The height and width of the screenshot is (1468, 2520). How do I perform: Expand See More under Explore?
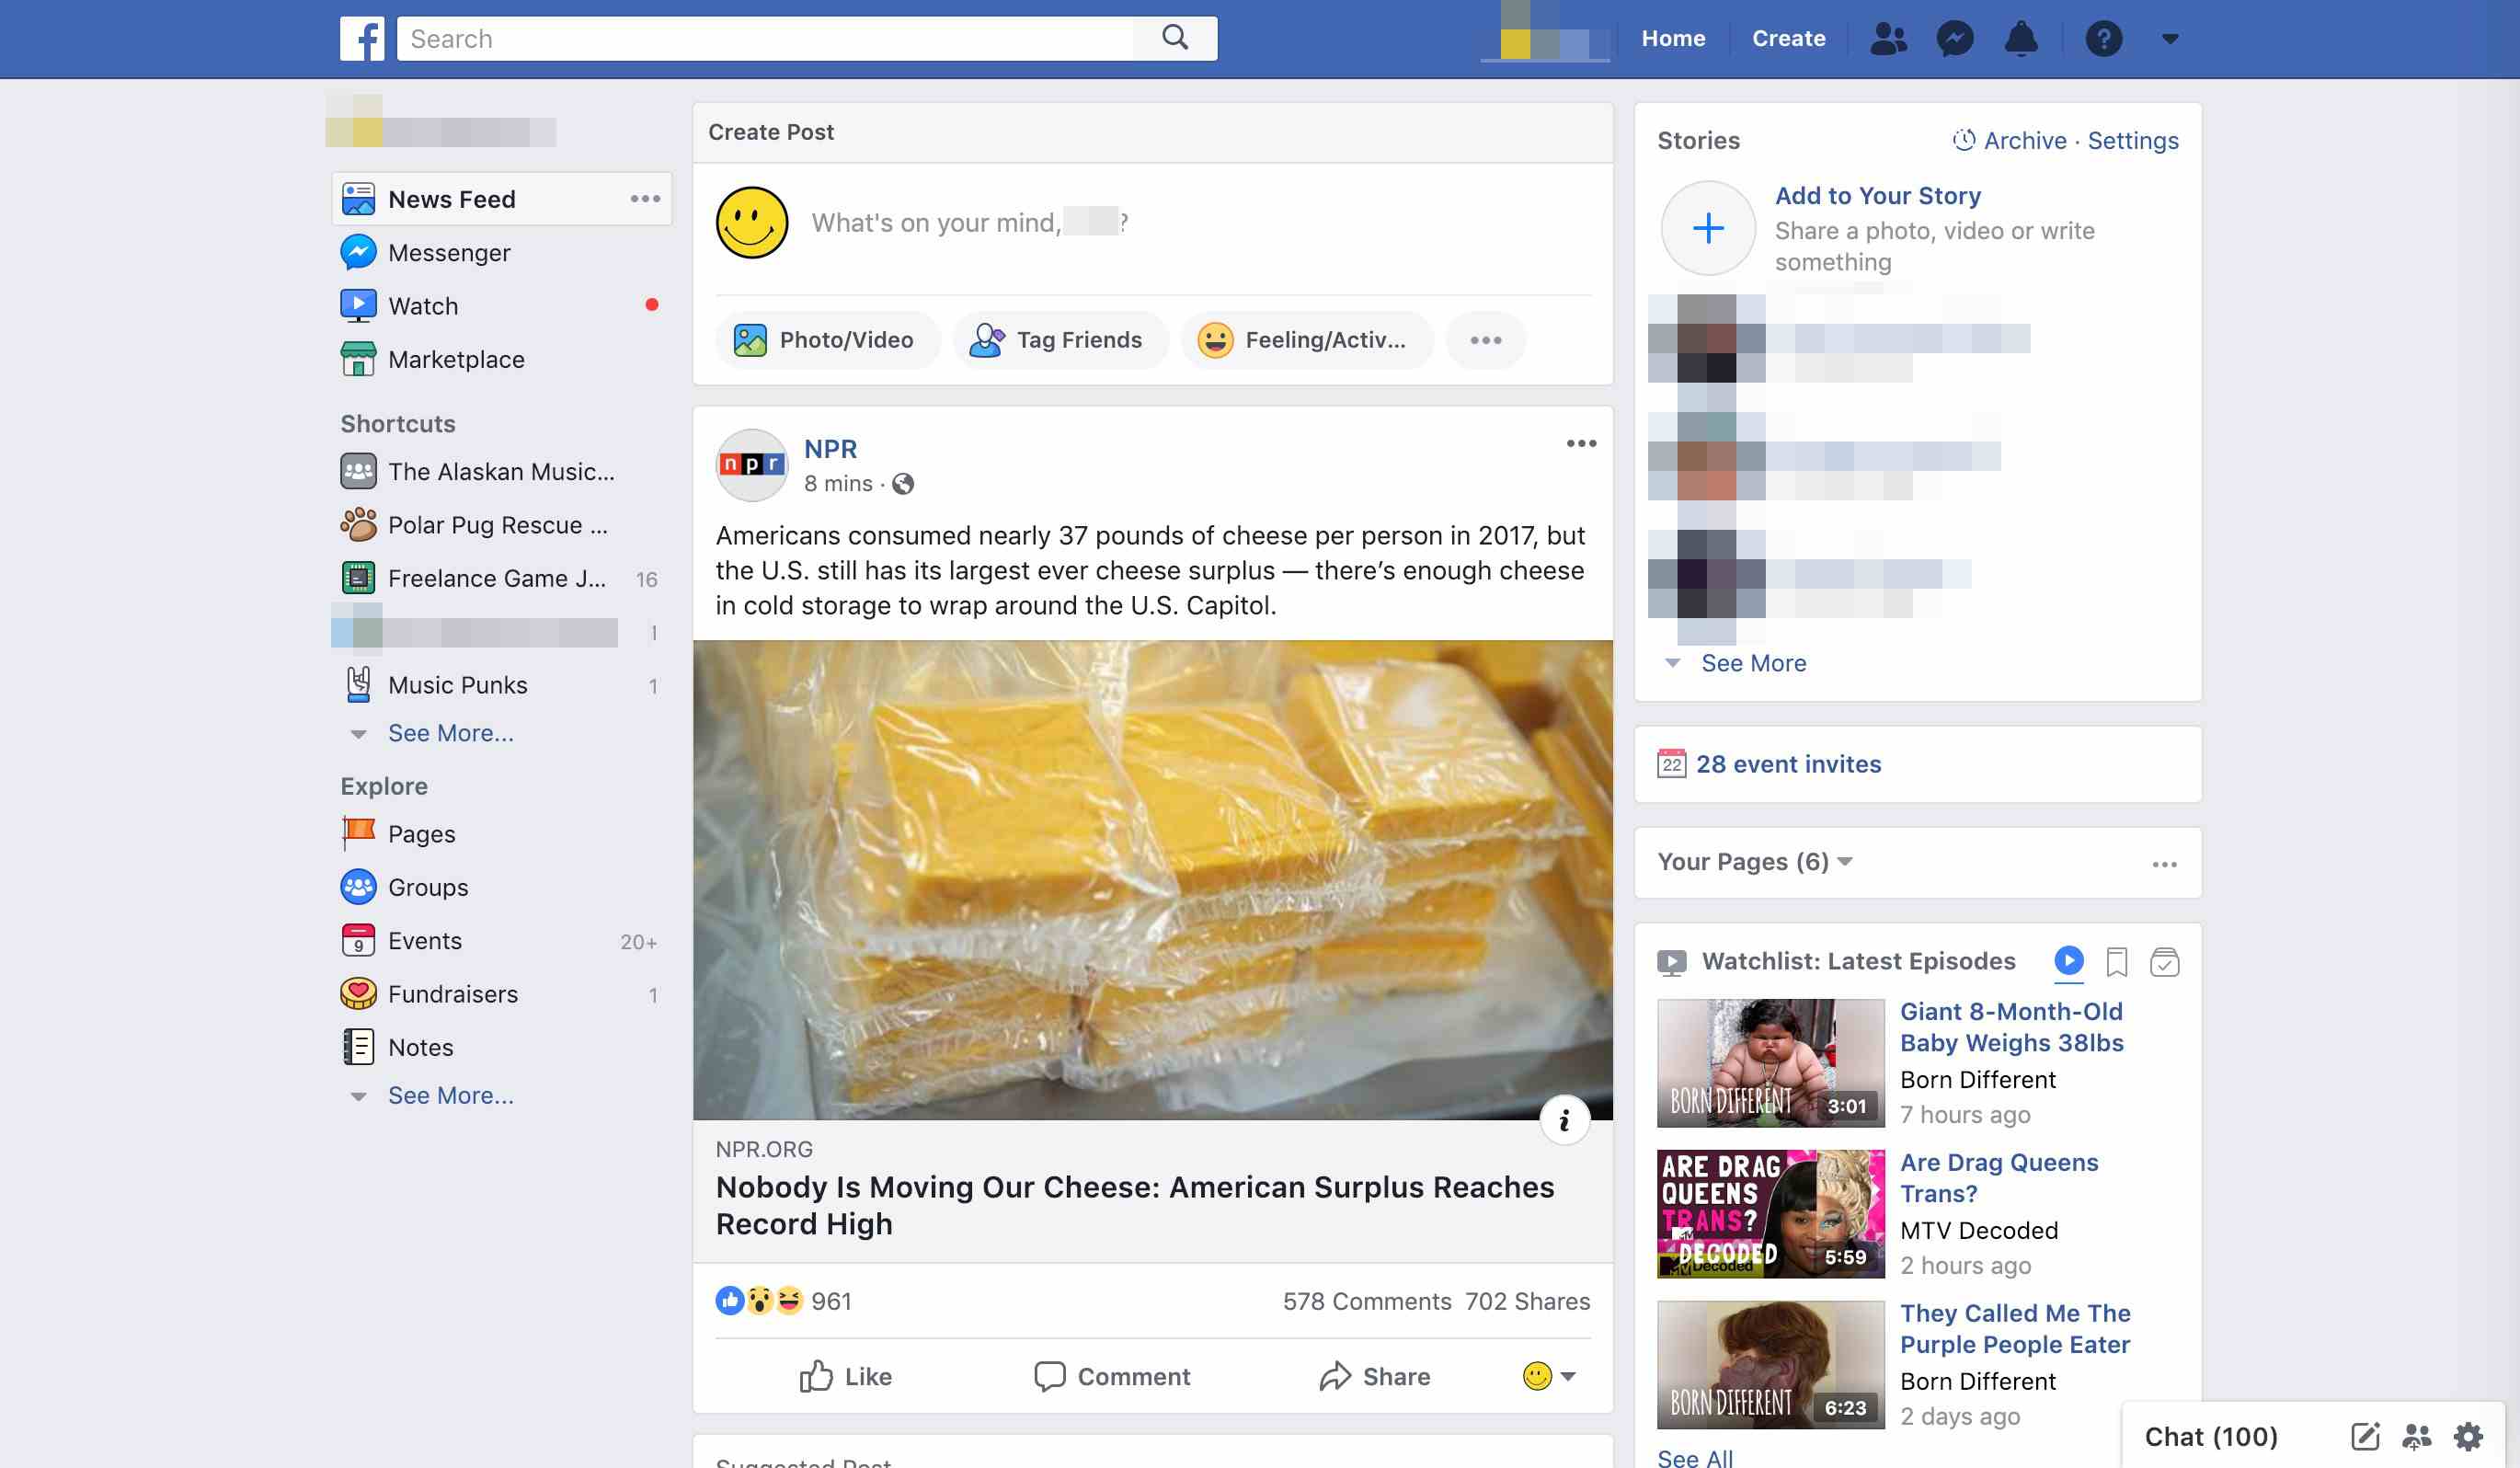pyautogui.click(x=450, y=1095)
